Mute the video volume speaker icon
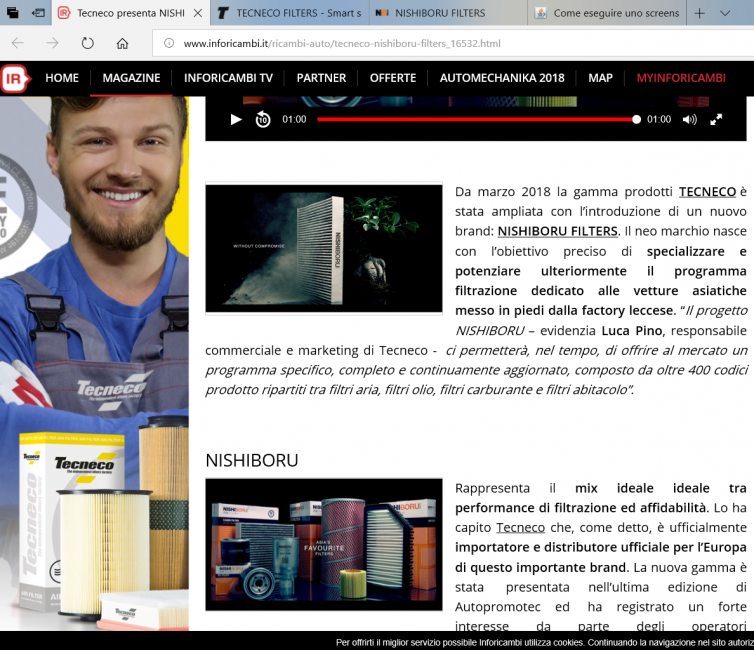The width and height of the screenshot is (754, 650). 689,119
